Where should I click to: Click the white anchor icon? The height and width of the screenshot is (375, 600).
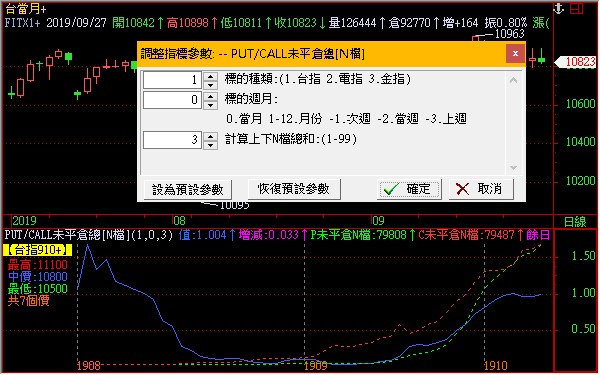559,8
